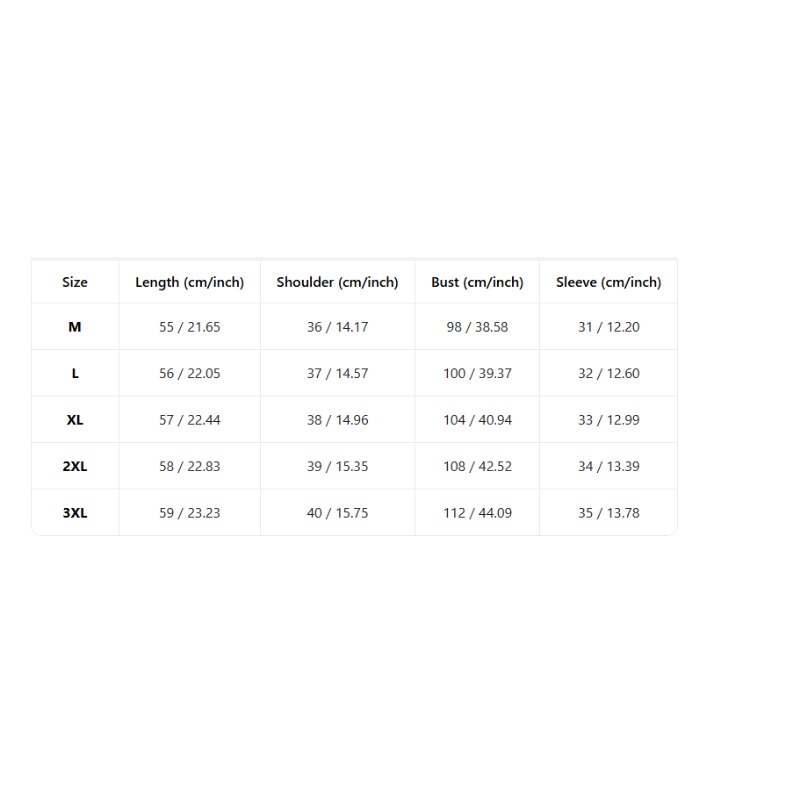The image size is (800, 800).
Task: Click the L size row label
Action: [75, 373]
